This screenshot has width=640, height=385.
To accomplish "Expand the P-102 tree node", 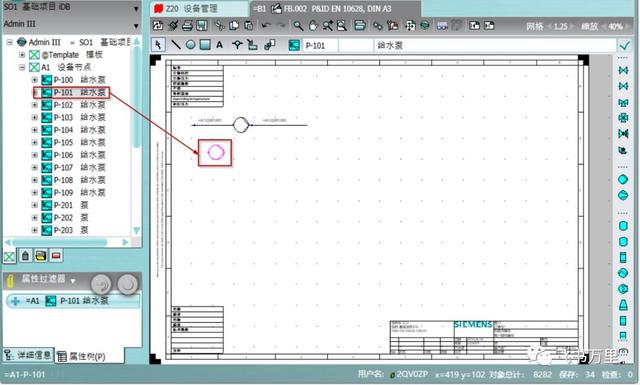I will pyautogui.click(x=35, y=105).
